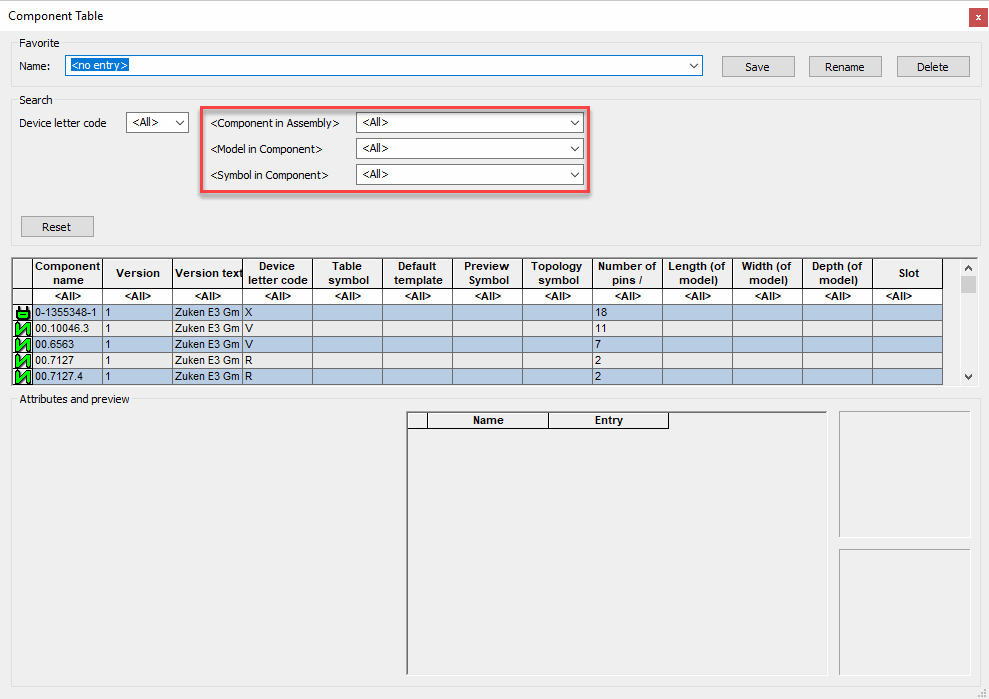Select component 00.6563 in the table
This screenshot has height=699, width=989.
tap(67, 344)
